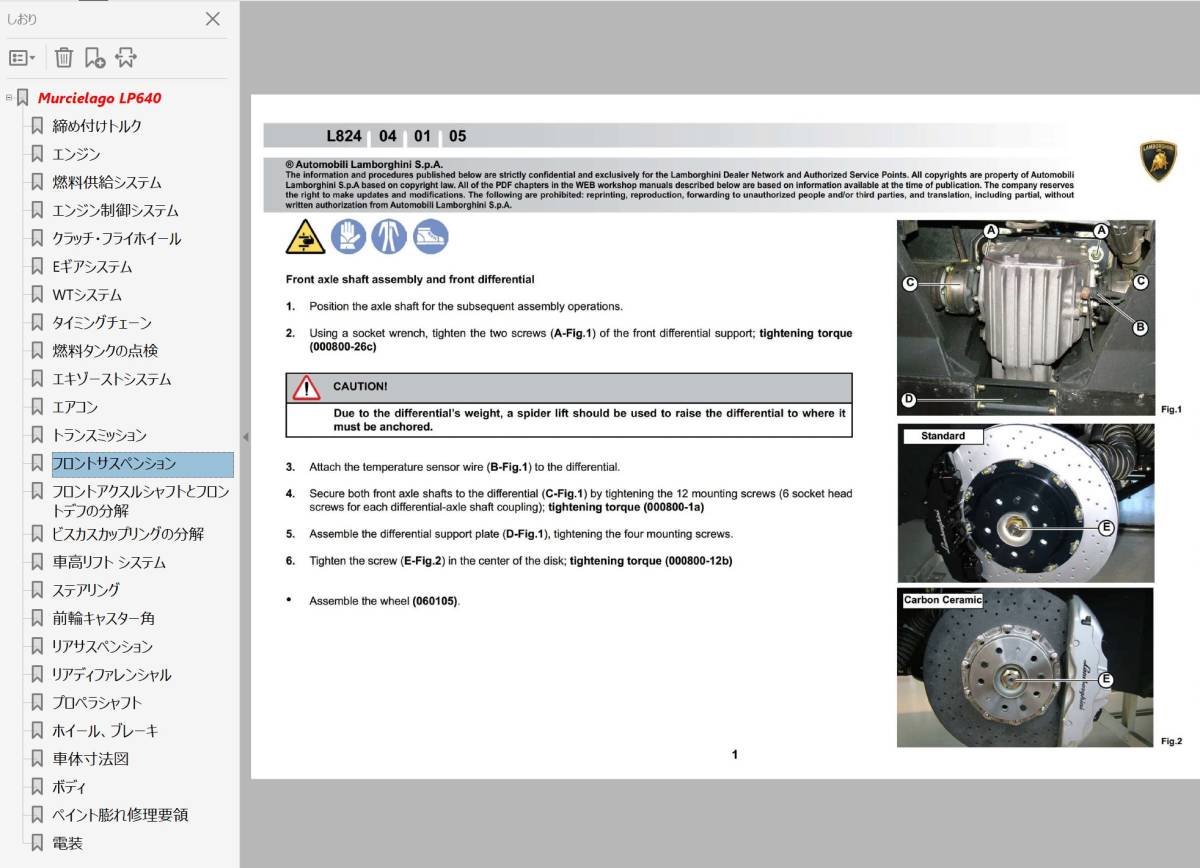Click the bookmark icon beside タイミングチェーン
Image resolution: width=1200 pixels, height=868 pixels.
click(x=37, y=322)
